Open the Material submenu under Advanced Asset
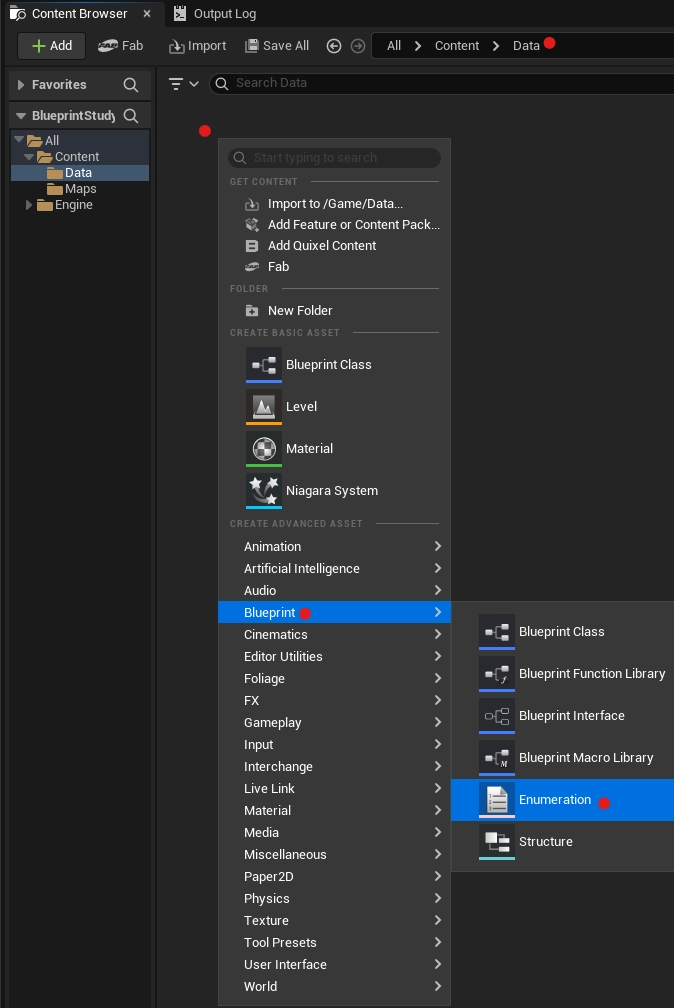674x1008 pixels. pyautogui.click(x=334, y=810)
